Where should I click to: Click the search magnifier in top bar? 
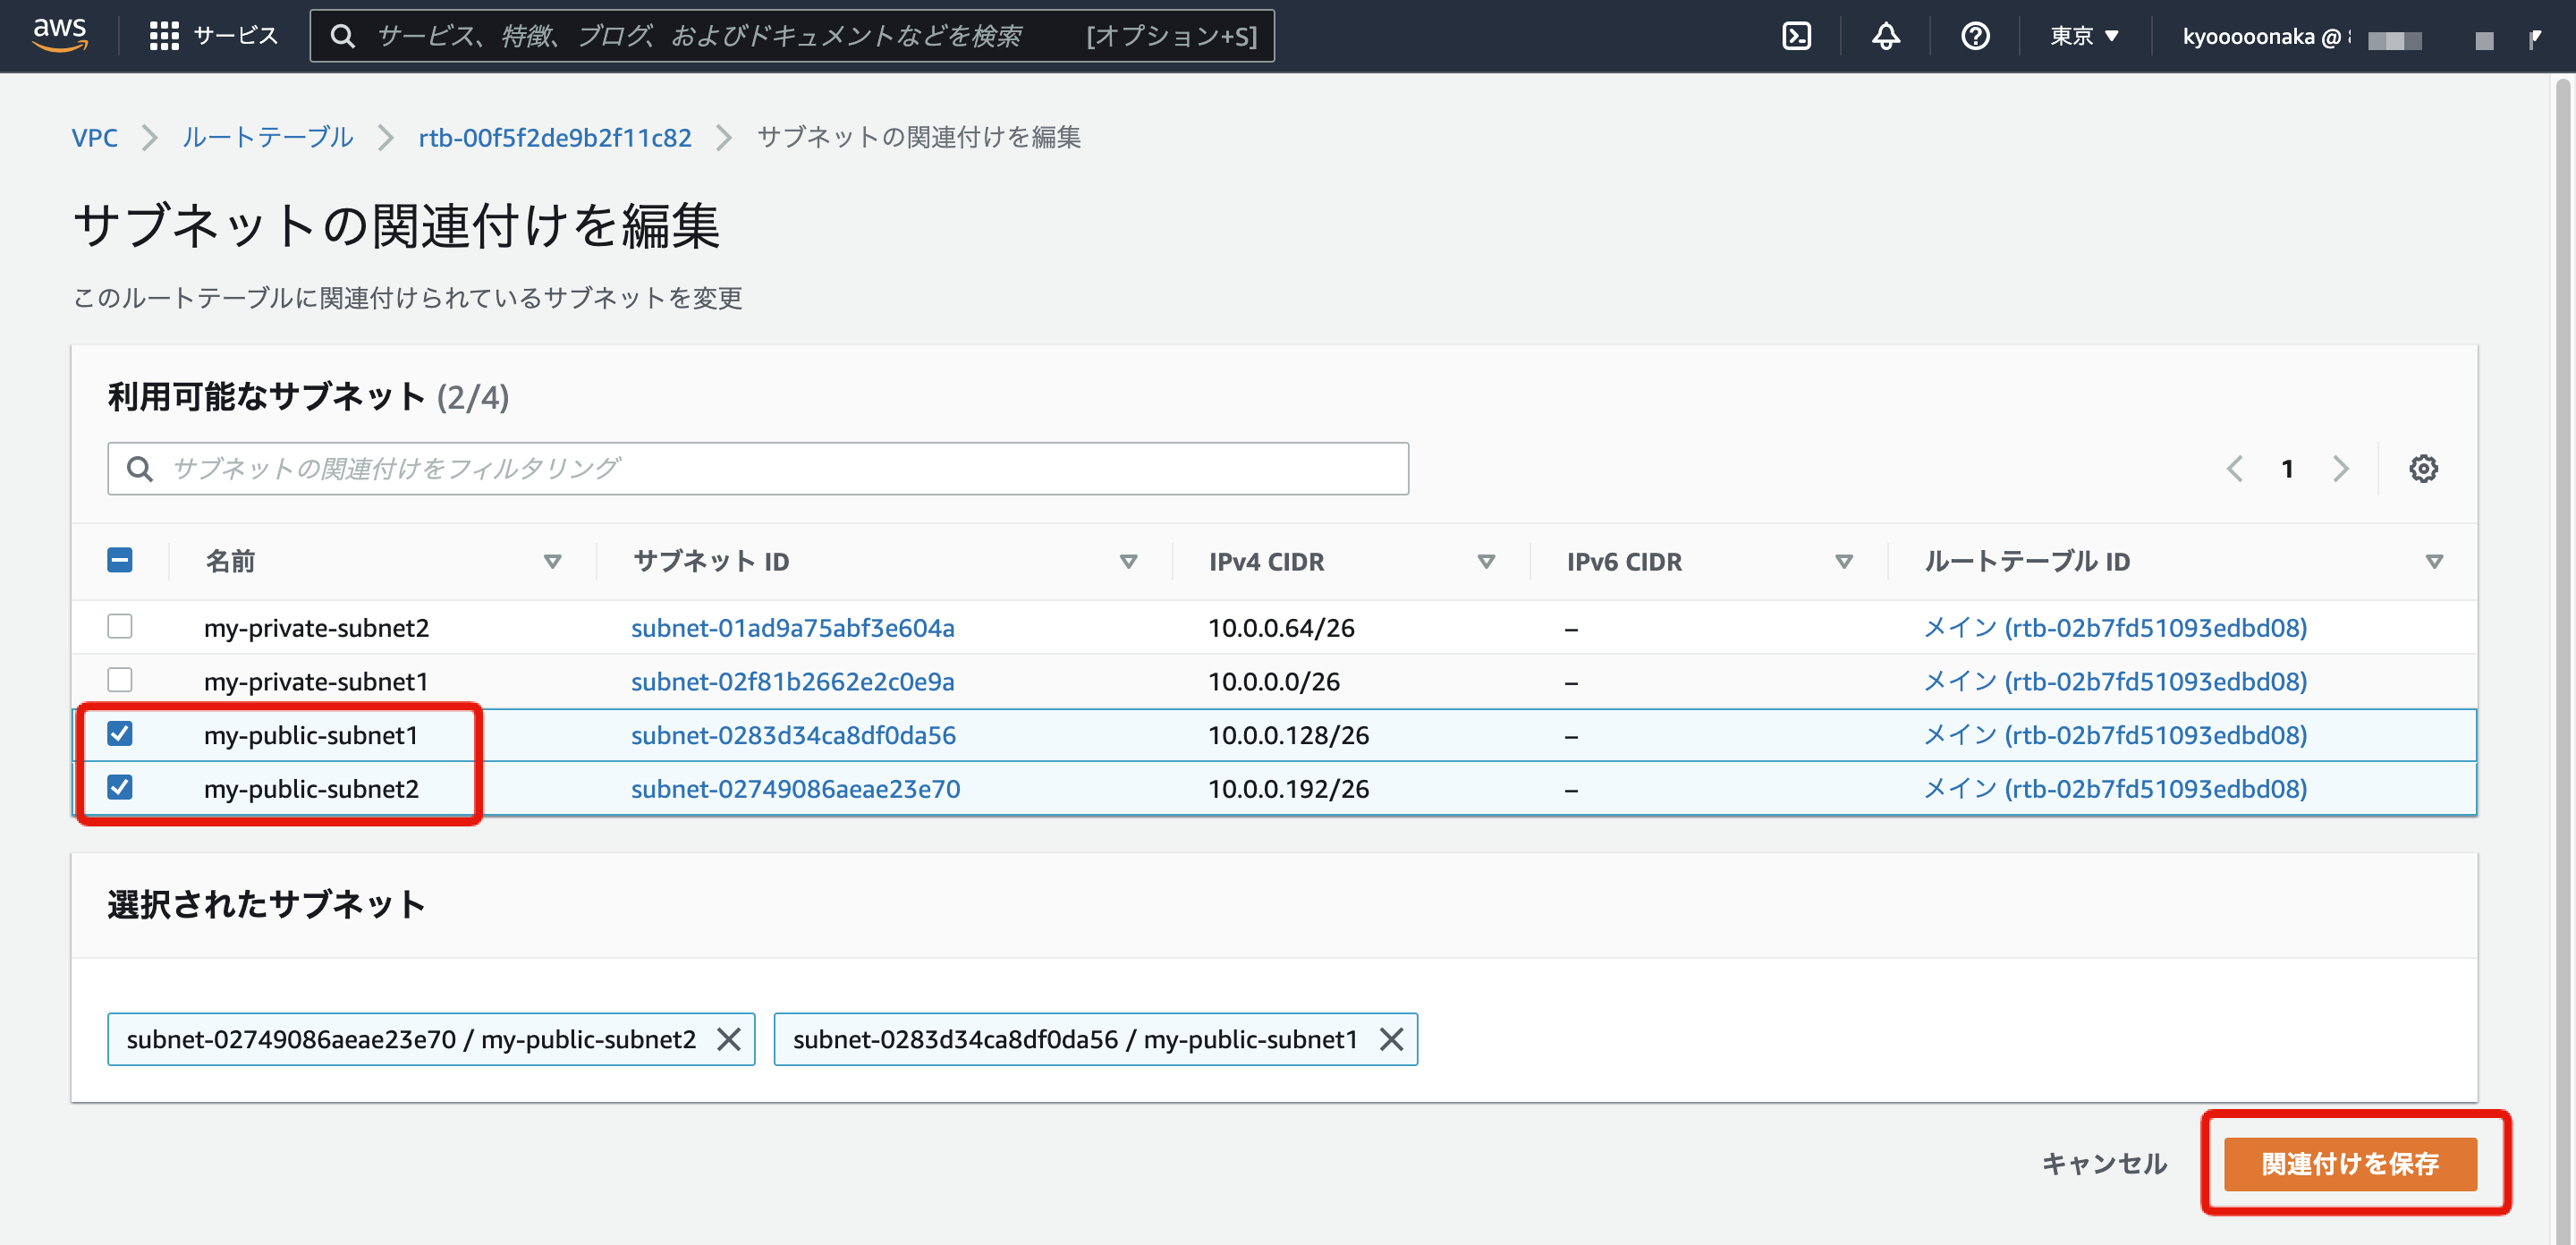coord(342,36)
